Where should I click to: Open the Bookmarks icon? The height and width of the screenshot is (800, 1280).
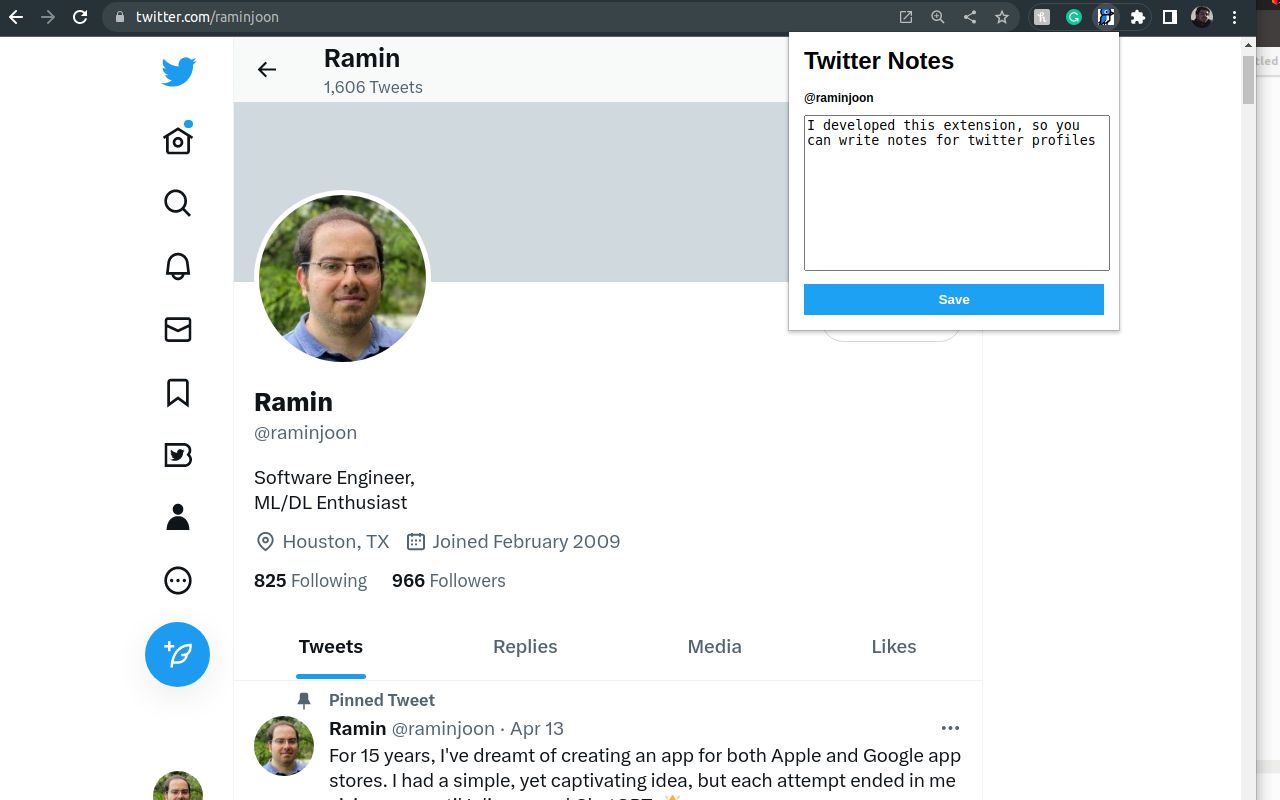coord(177,393)
